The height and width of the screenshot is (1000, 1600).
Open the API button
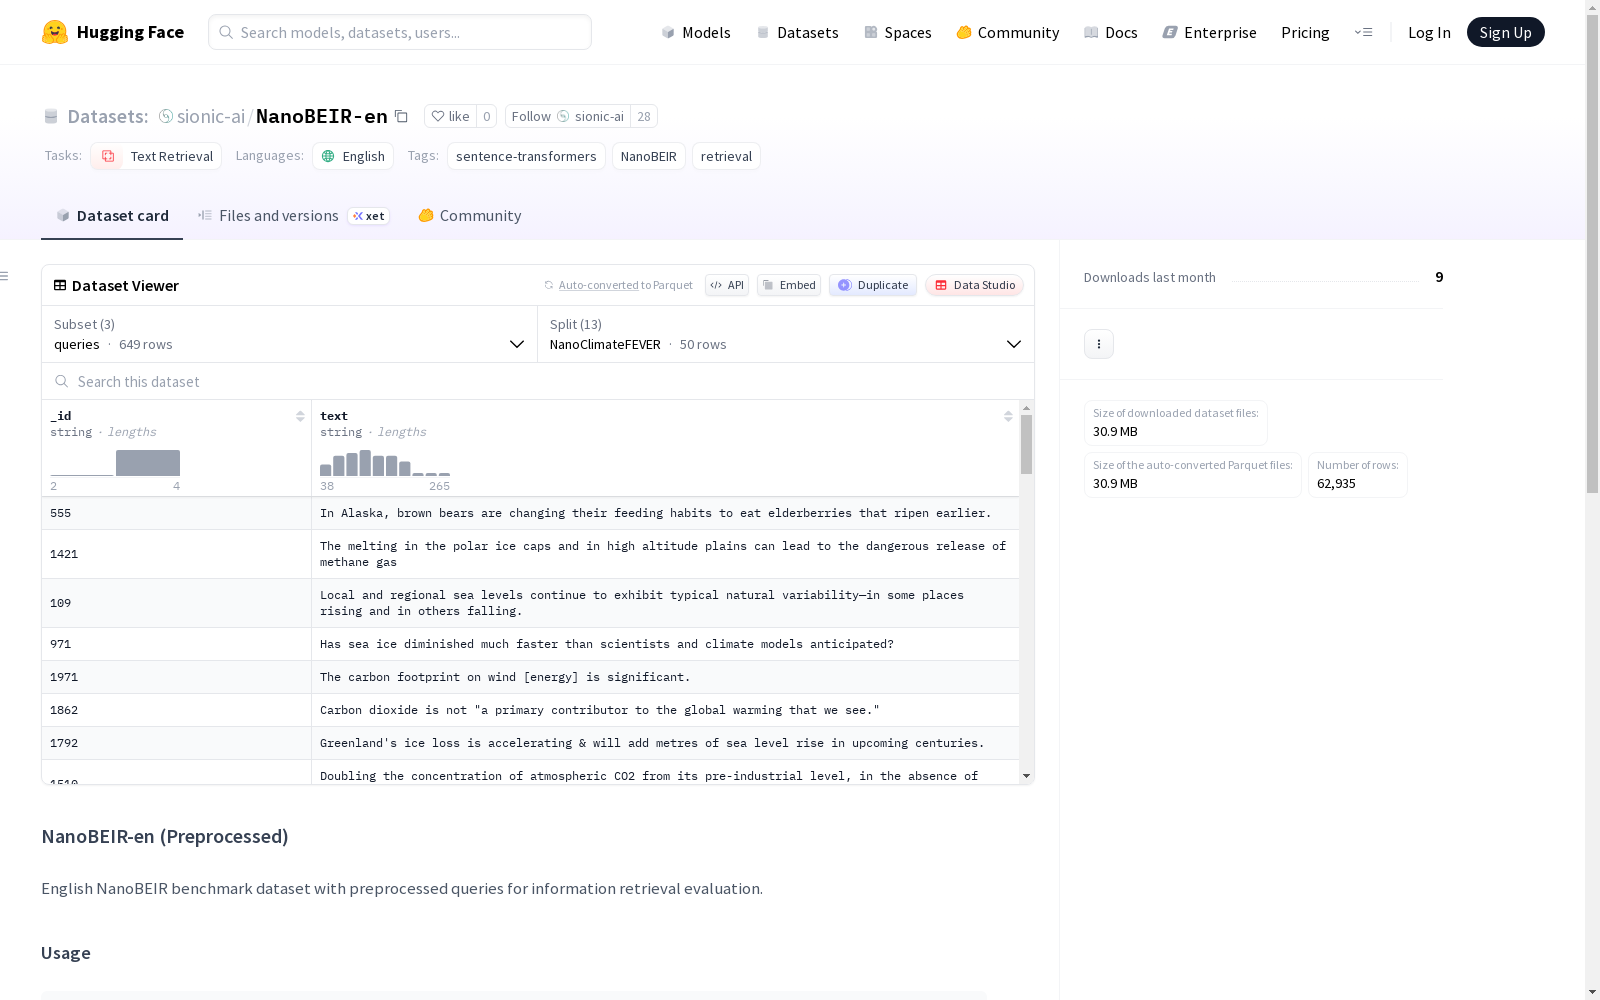[x=727, y=285]
